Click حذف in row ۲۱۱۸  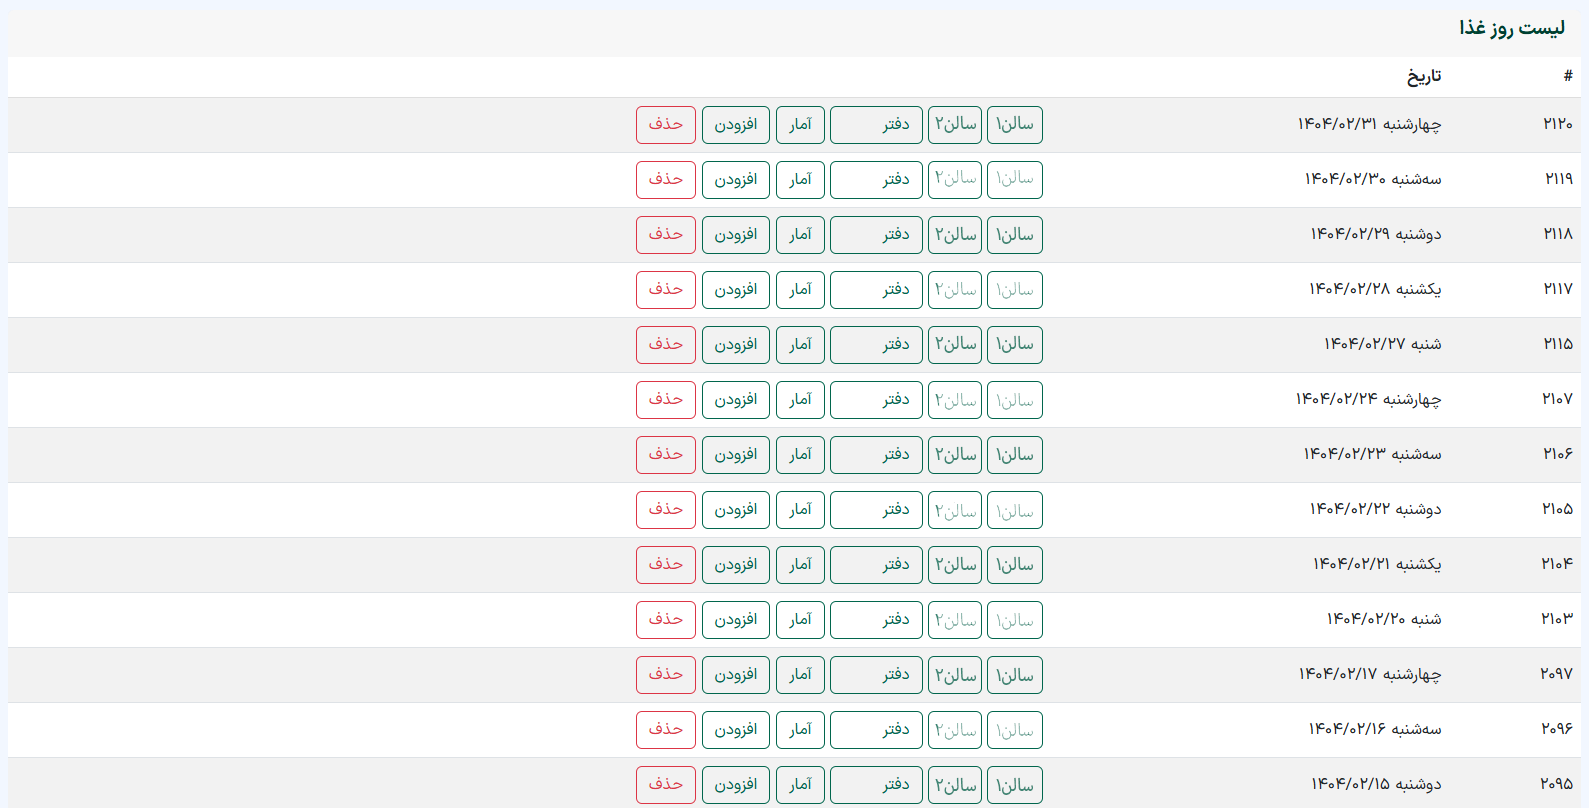[x=666, y=235]
